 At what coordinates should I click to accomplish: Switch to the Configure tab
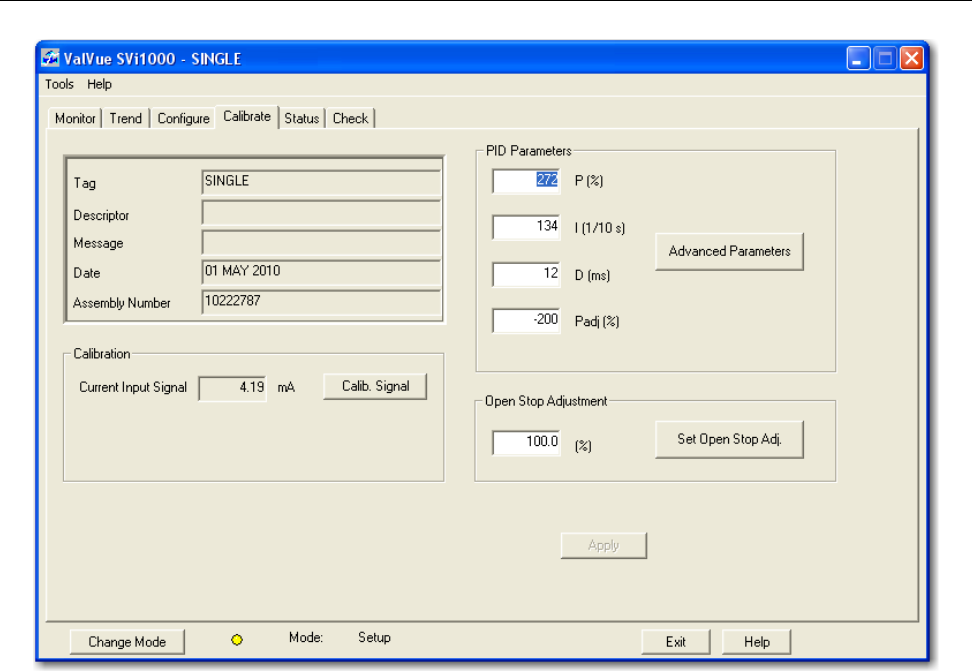tap(183, 118)
